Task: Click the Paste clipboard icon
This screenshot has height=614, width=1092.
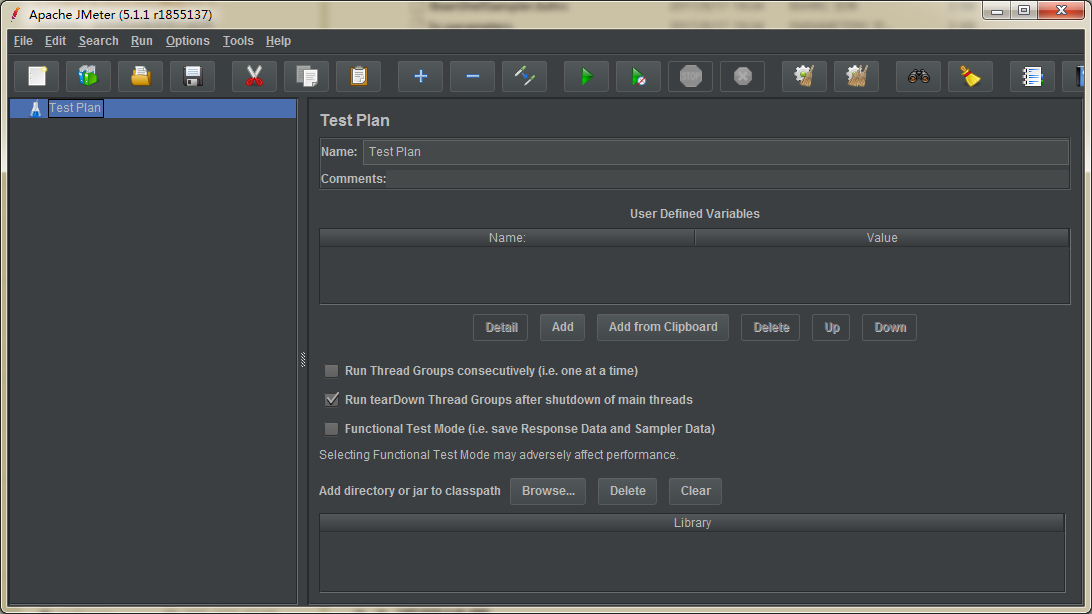Action: [359, 76]
